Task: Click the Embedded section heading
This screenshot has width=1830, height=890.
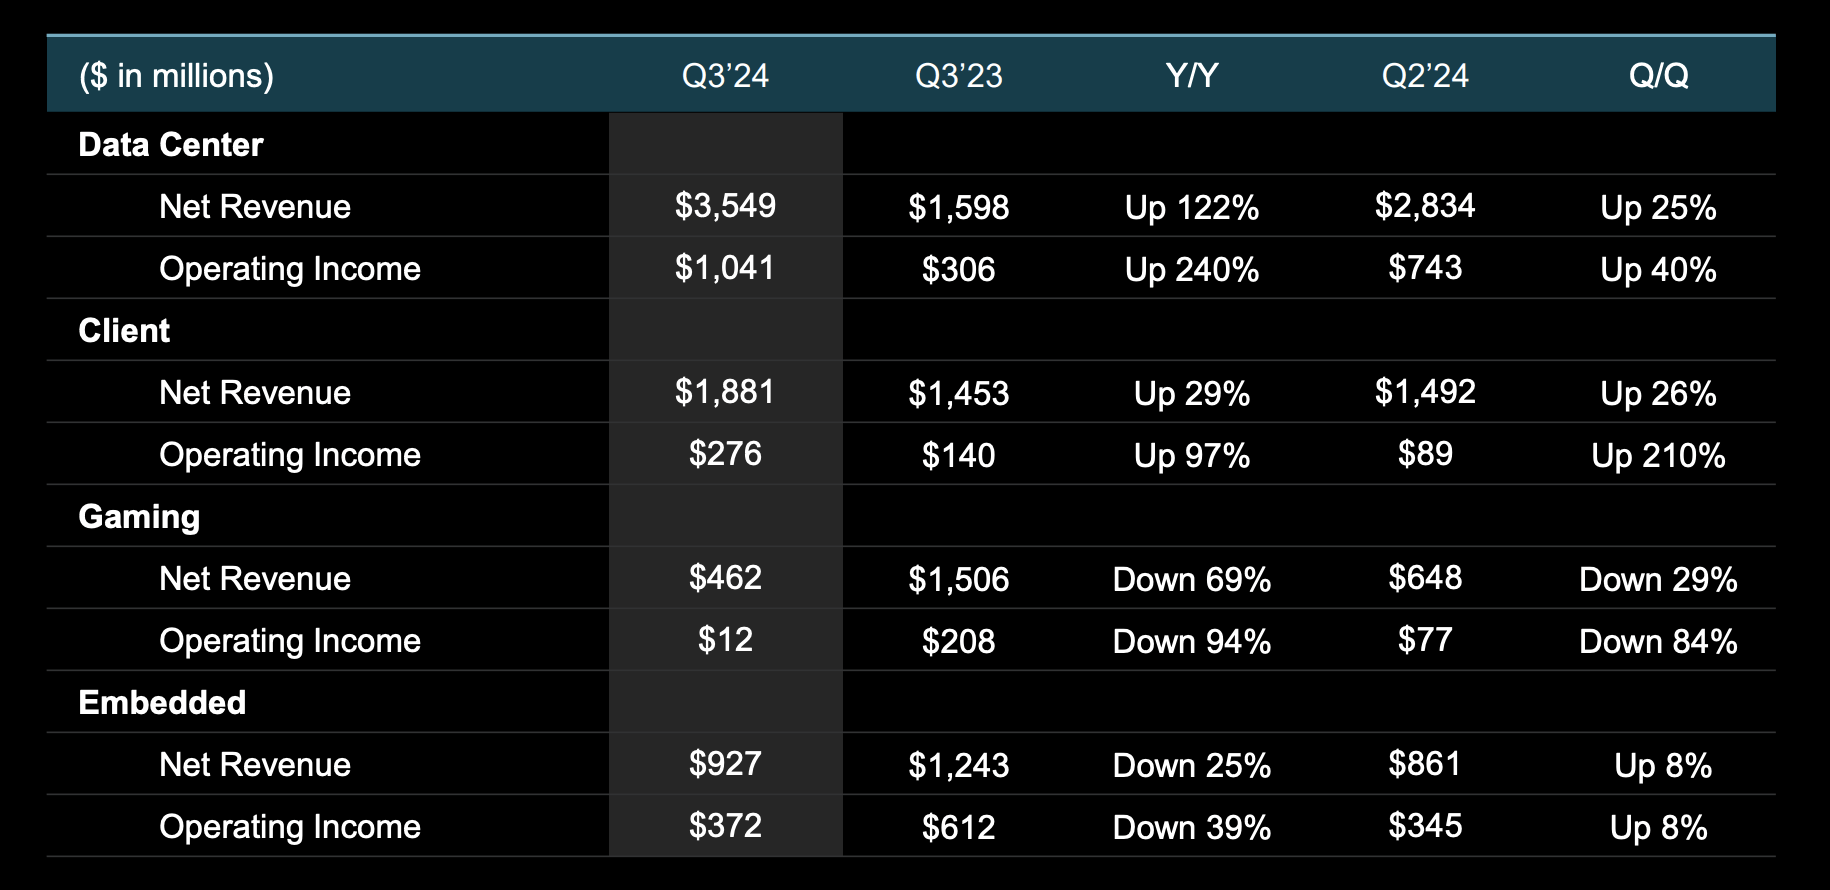Action: pyautogui.click(x=162, y=703)
